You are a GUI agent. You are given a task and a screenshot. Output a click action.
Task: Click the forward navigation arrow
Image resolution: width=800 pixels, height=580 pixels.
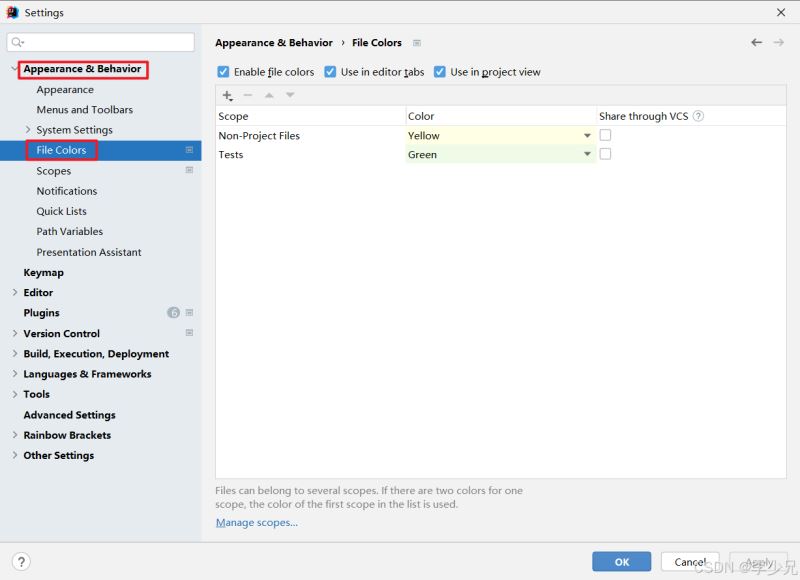tap(779, 42)
